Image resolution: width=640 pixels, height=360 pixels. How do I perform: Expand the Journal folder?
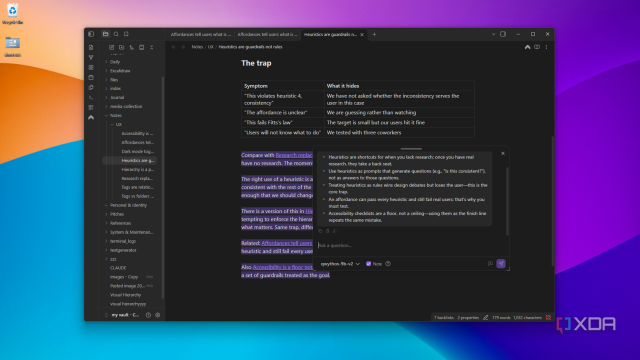[x=117, y=98]
